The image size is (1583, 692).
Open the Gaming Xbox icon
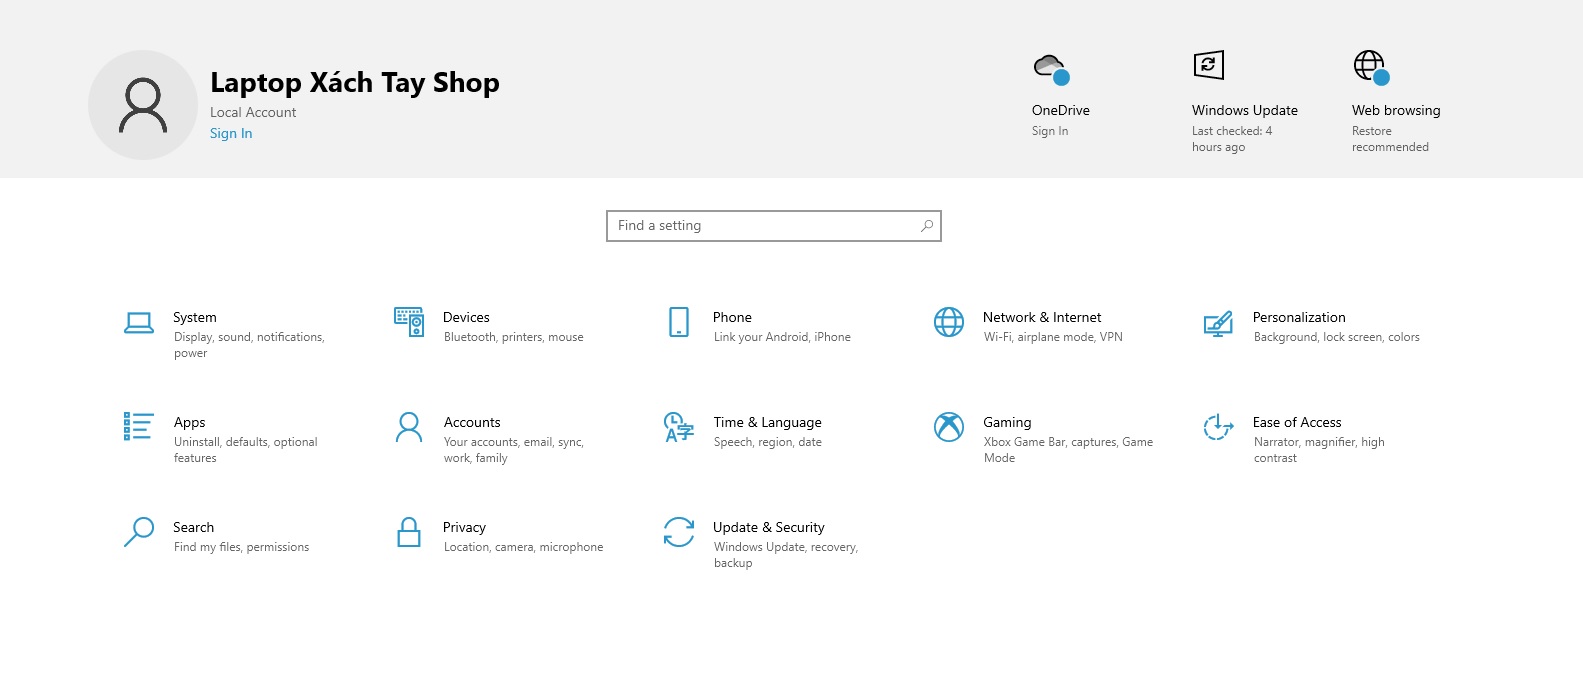coord(949,427)
